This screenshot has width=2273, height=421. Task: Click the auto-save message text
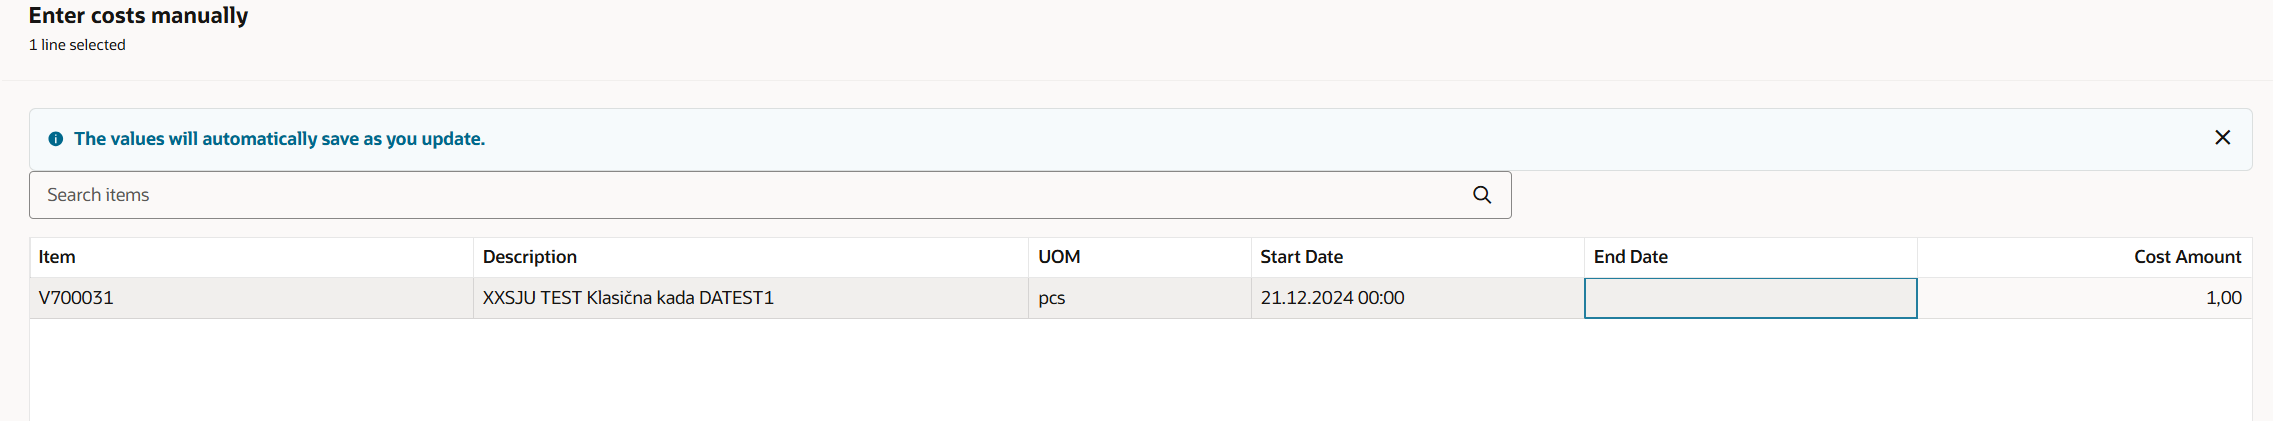coord(279,139)
